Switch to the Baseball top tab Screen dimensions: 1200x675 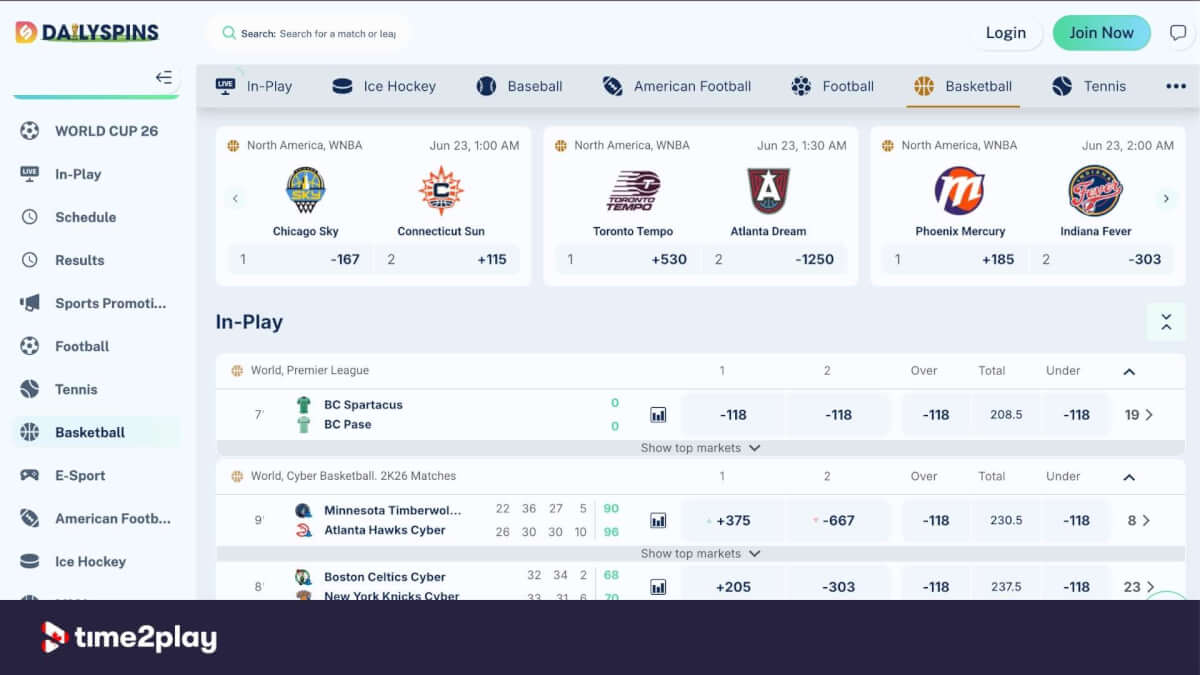coord(520,86)
